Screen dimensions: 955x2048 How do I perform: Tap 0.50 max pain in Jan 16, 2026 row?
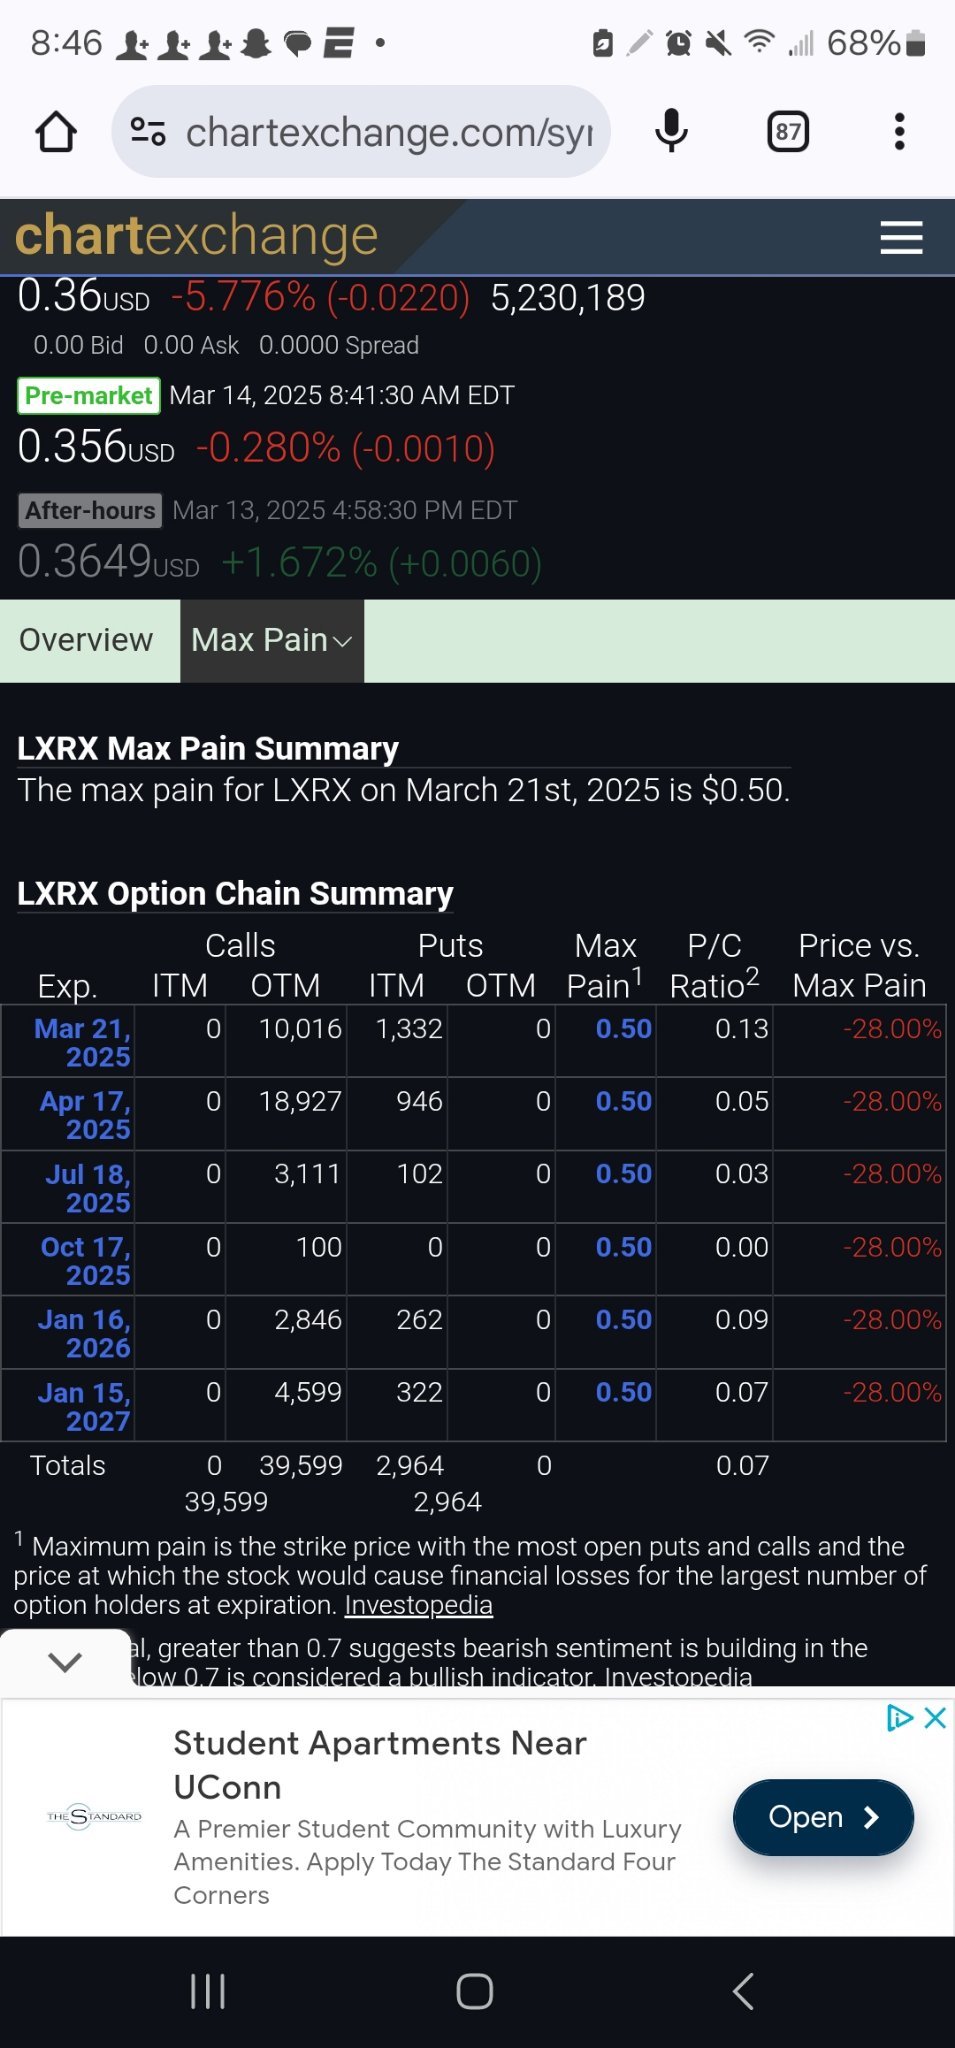pyautogui.click(x=624, y=1320)
